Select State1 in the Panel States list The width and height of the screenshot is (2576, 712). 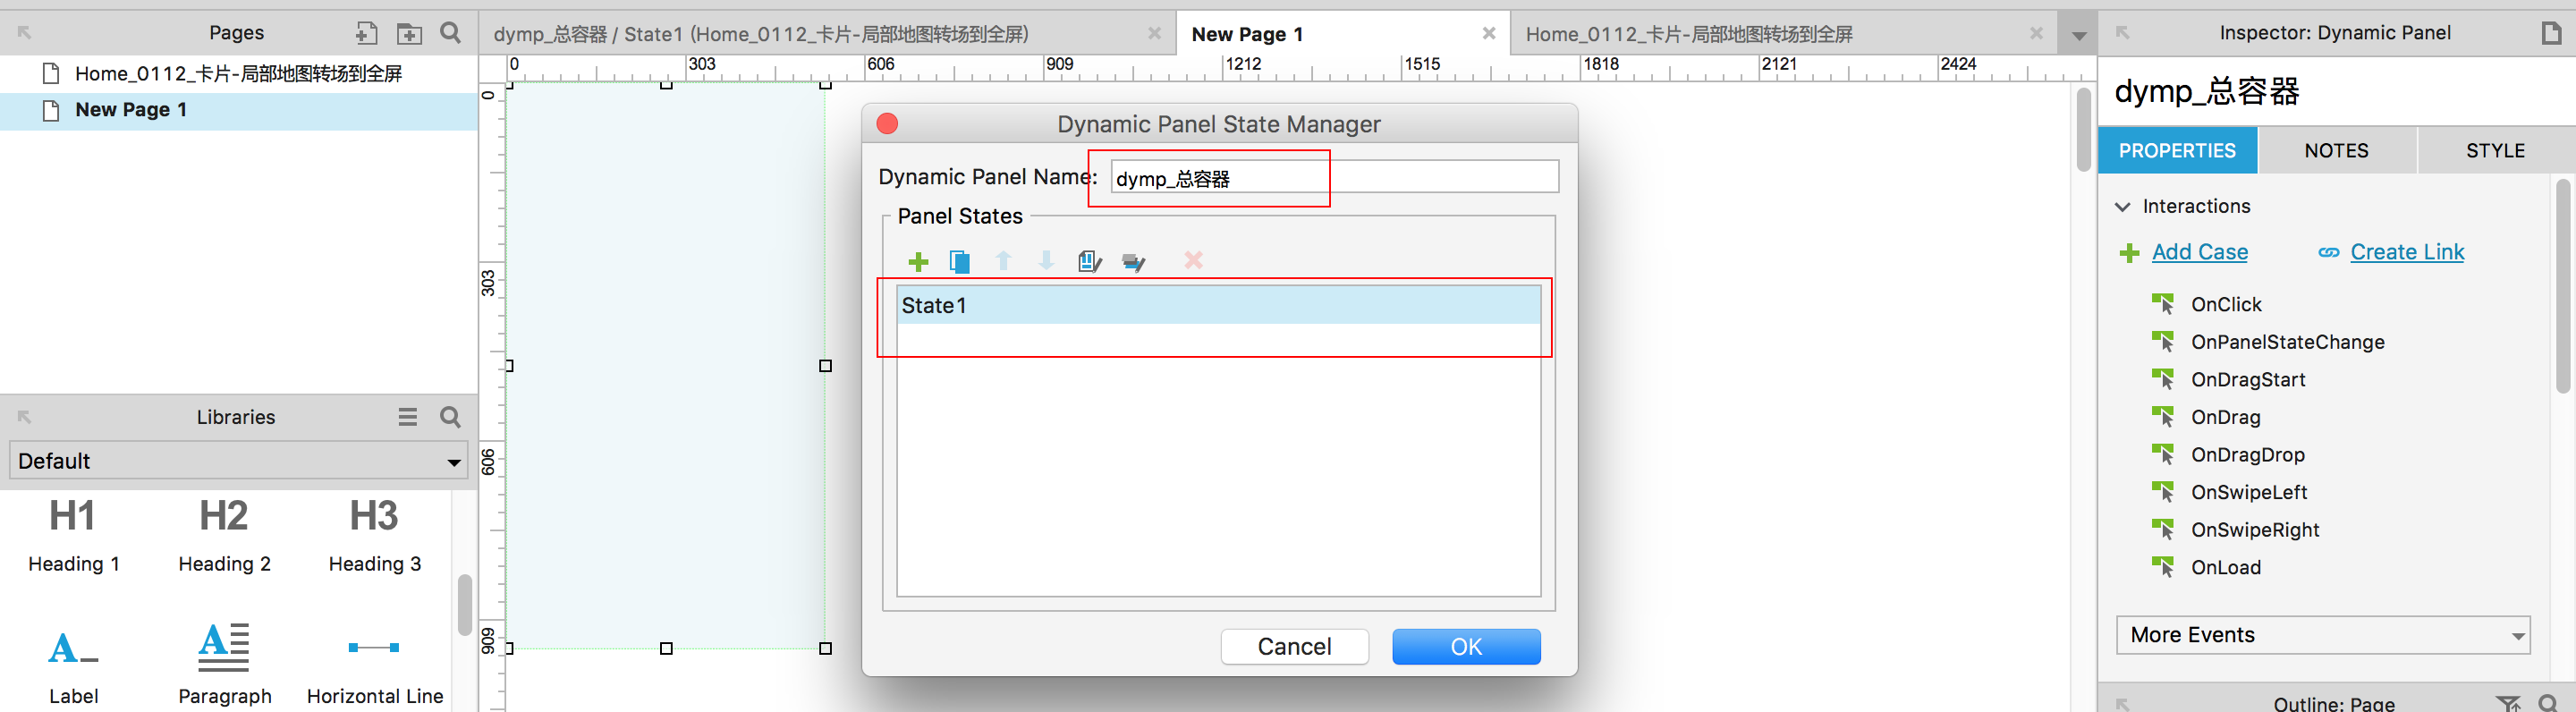coord(1217,306)
